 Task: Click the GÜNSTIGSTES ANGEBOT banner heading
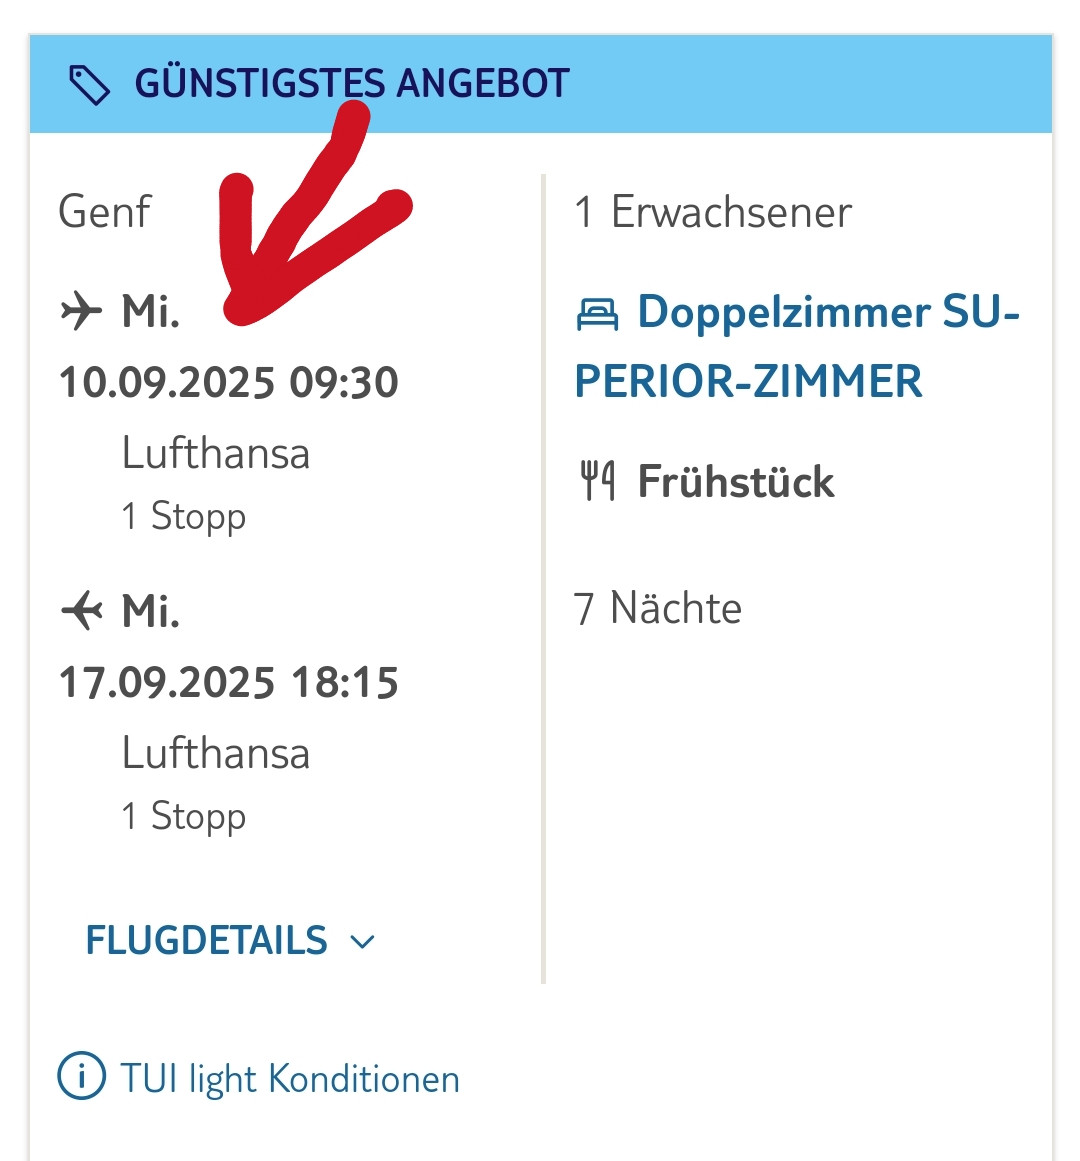coord(352,84)
